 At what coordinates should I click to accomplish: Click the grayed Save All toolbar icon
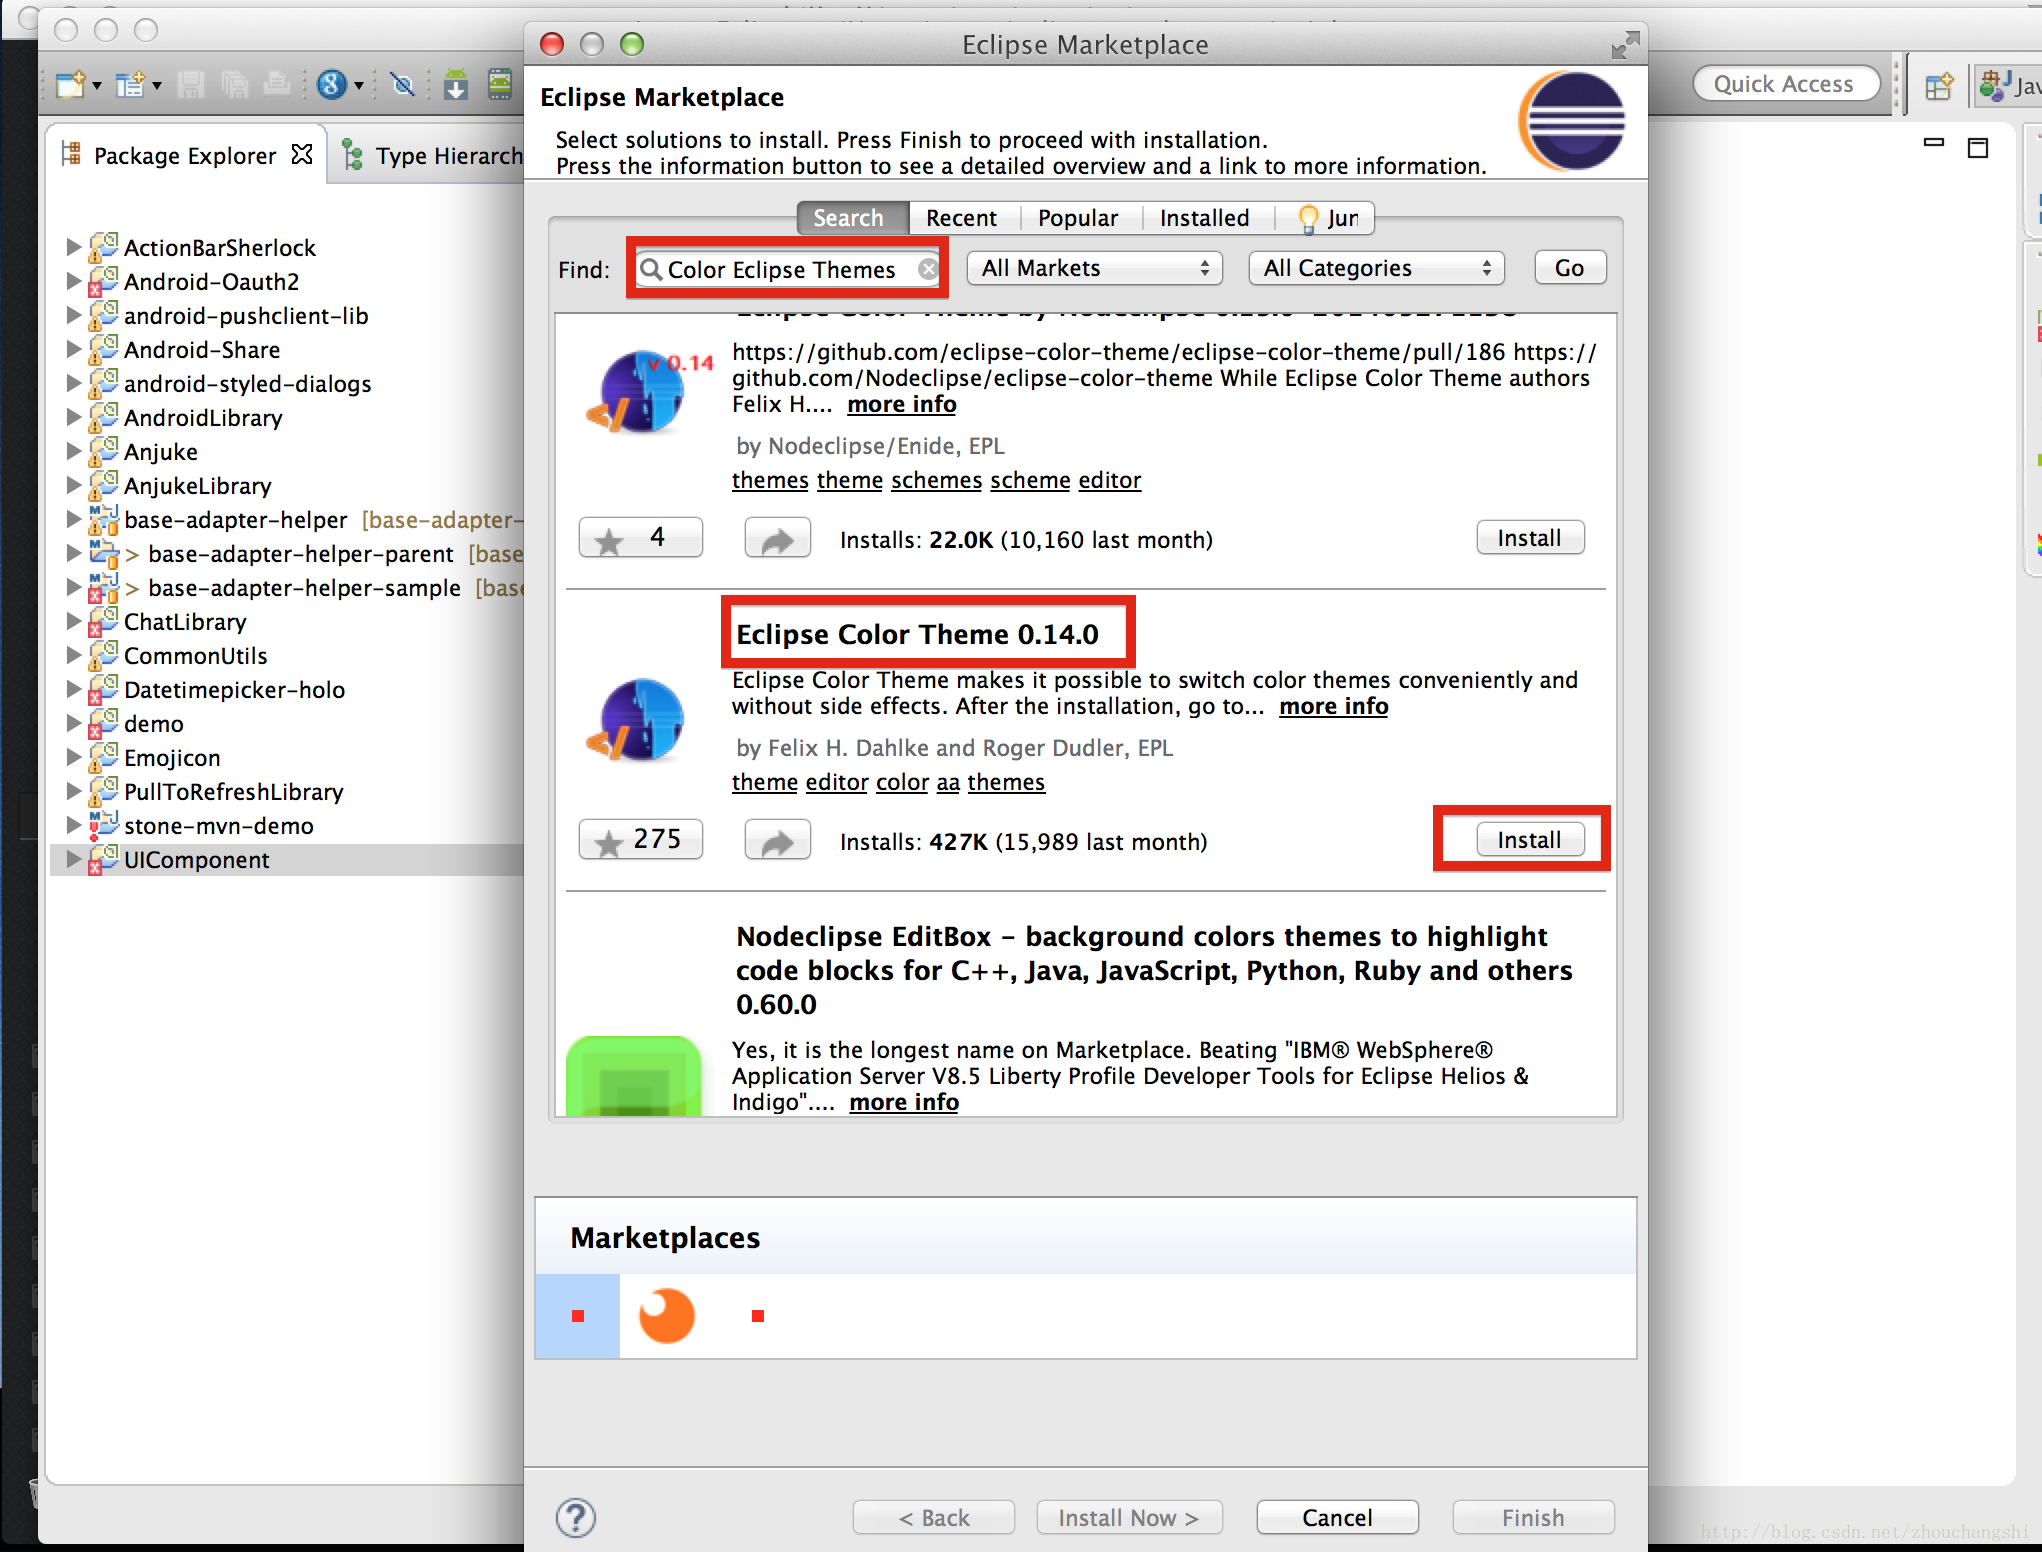coord(235,85)
